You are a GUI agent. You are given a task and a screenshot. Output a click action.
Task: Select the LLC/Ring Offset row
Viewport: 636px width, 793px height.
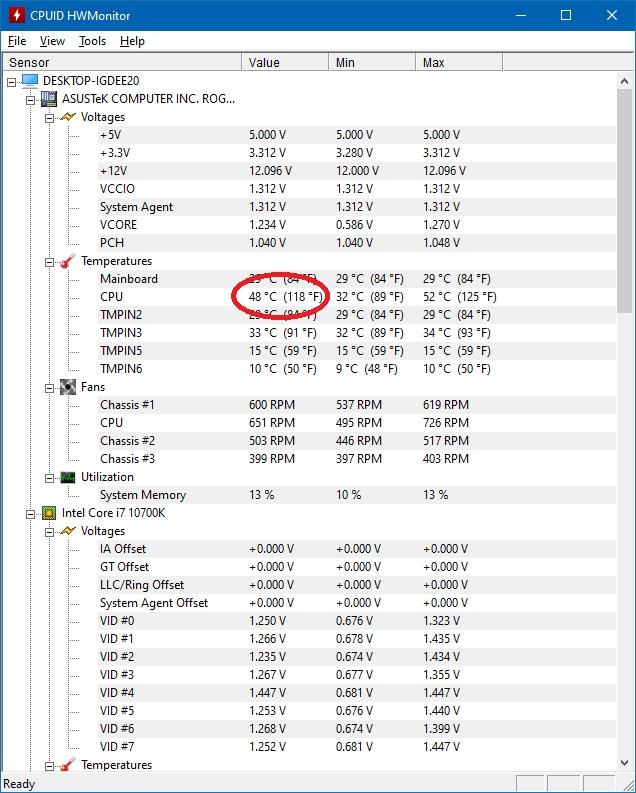pyautogui.click(x=357, y=585)
